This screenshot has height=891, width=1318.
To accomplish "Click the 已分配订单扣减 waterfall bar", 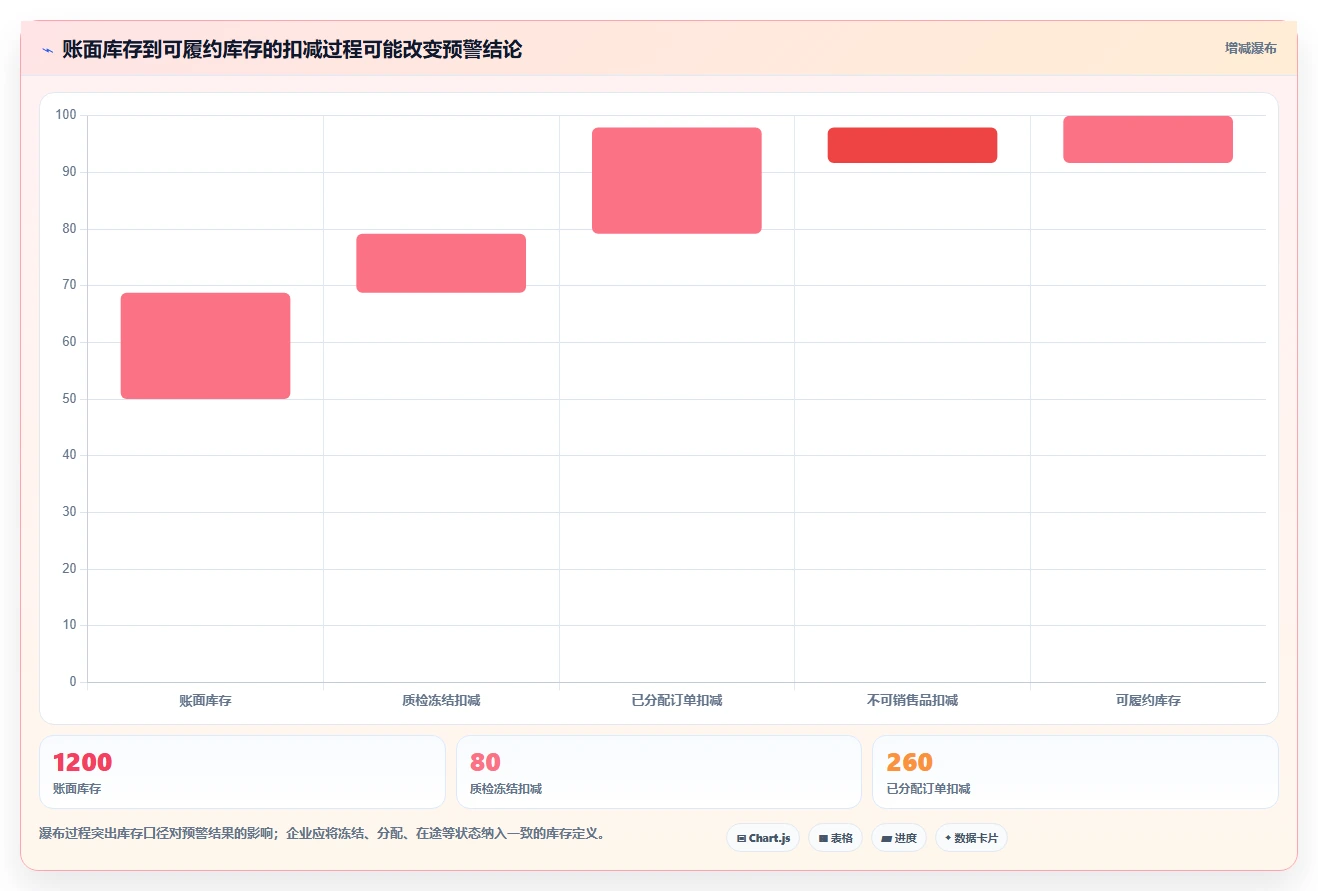I will tap(677, 181).
